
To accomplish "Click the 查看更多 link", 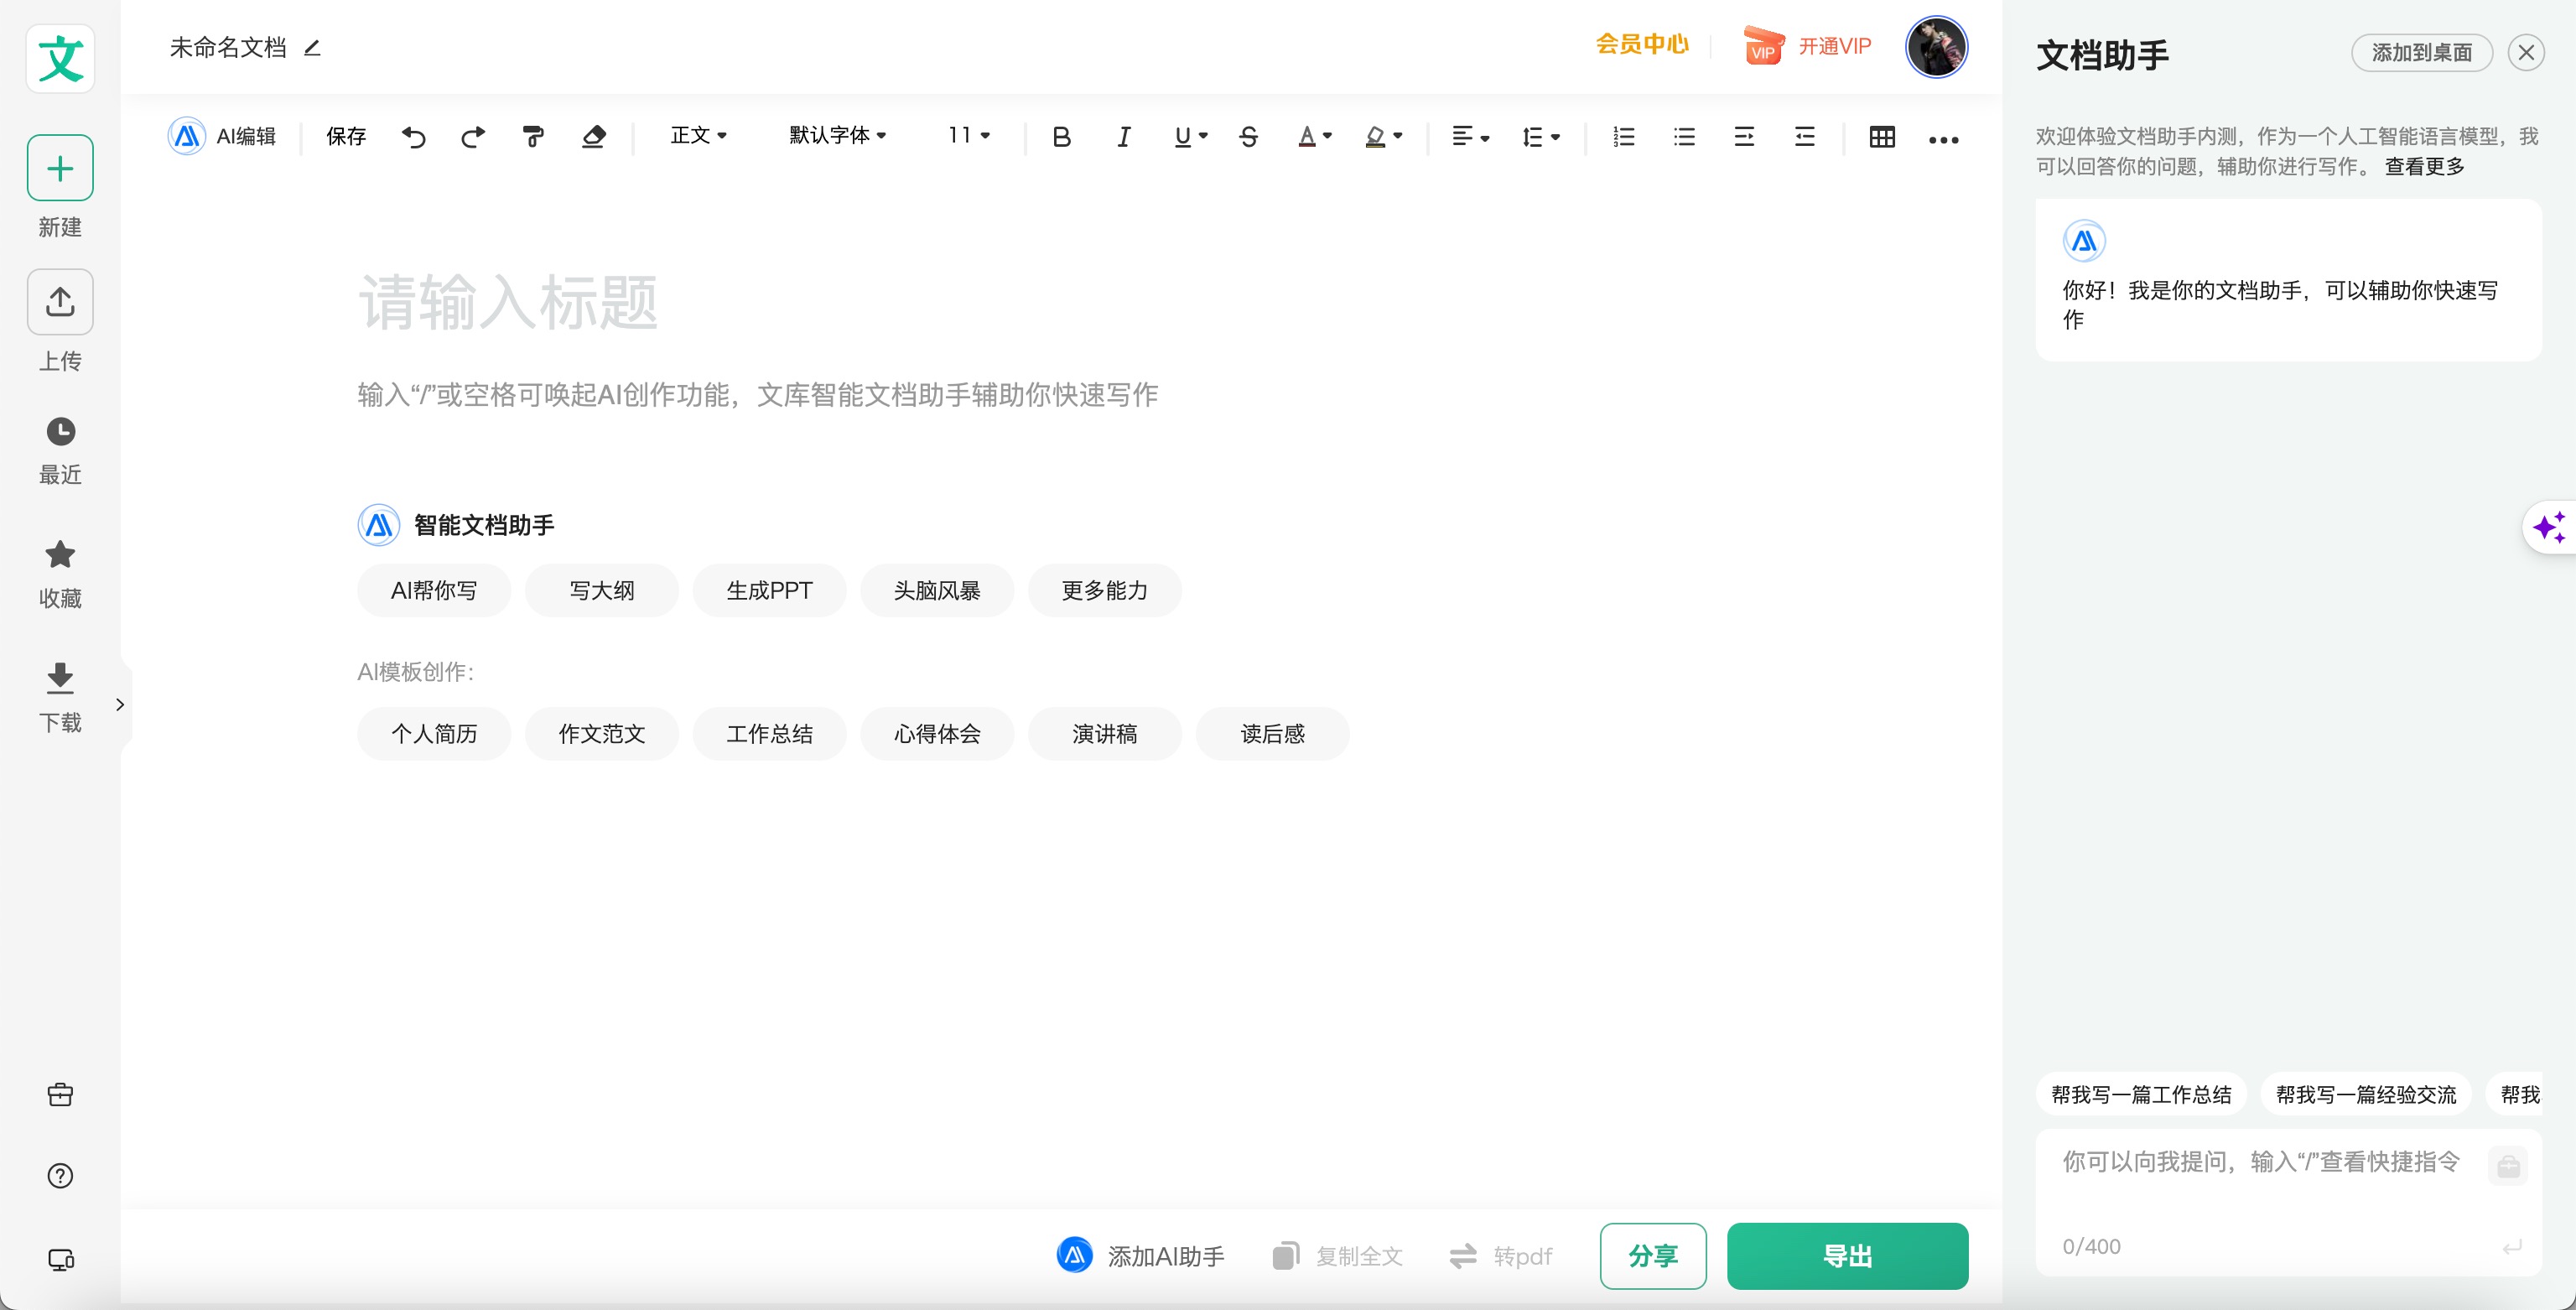I will click(2424, 166).
